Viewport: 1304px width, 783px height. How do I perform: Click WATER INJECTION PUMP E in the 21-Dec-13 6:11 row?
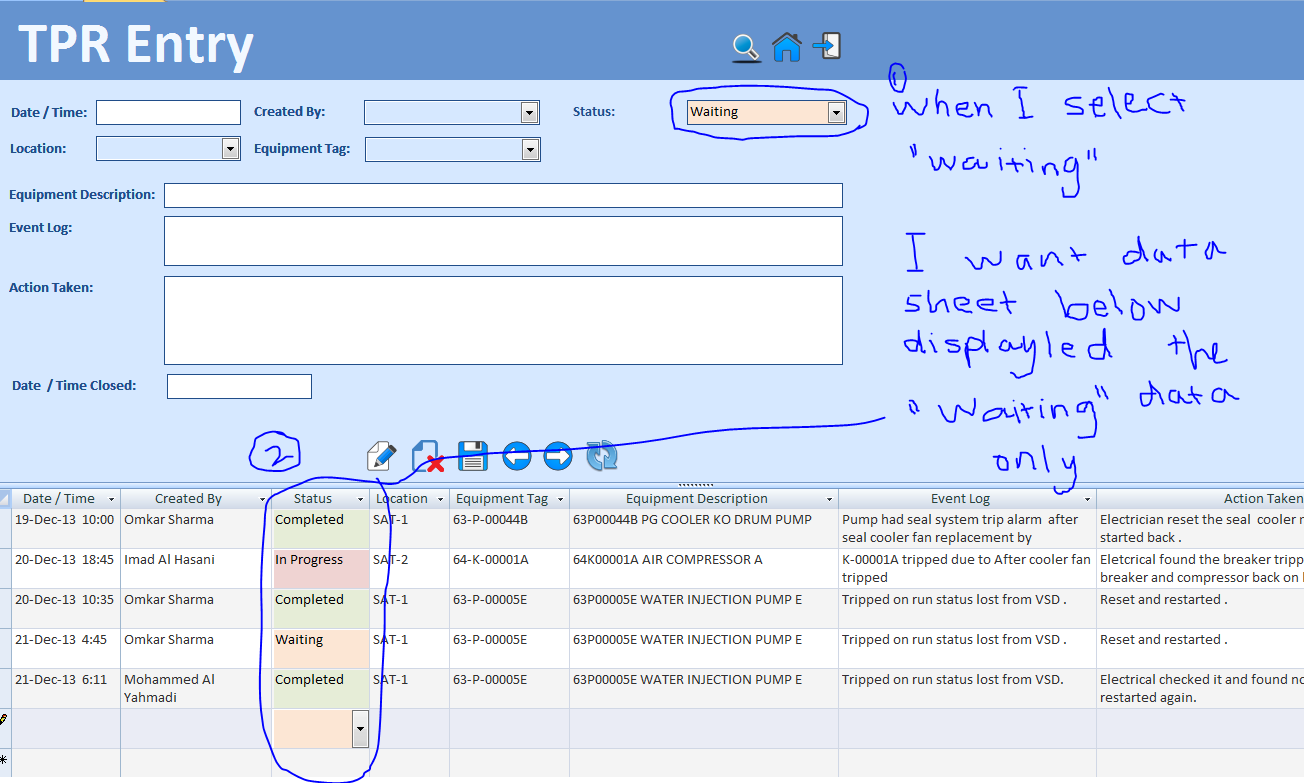pos(704,689)
